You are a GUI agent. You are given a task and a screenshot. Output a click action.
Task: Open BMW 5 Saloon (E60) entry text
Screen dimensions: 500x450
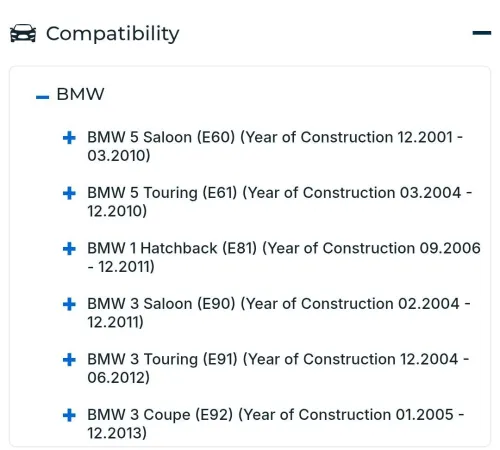[275, 146]
